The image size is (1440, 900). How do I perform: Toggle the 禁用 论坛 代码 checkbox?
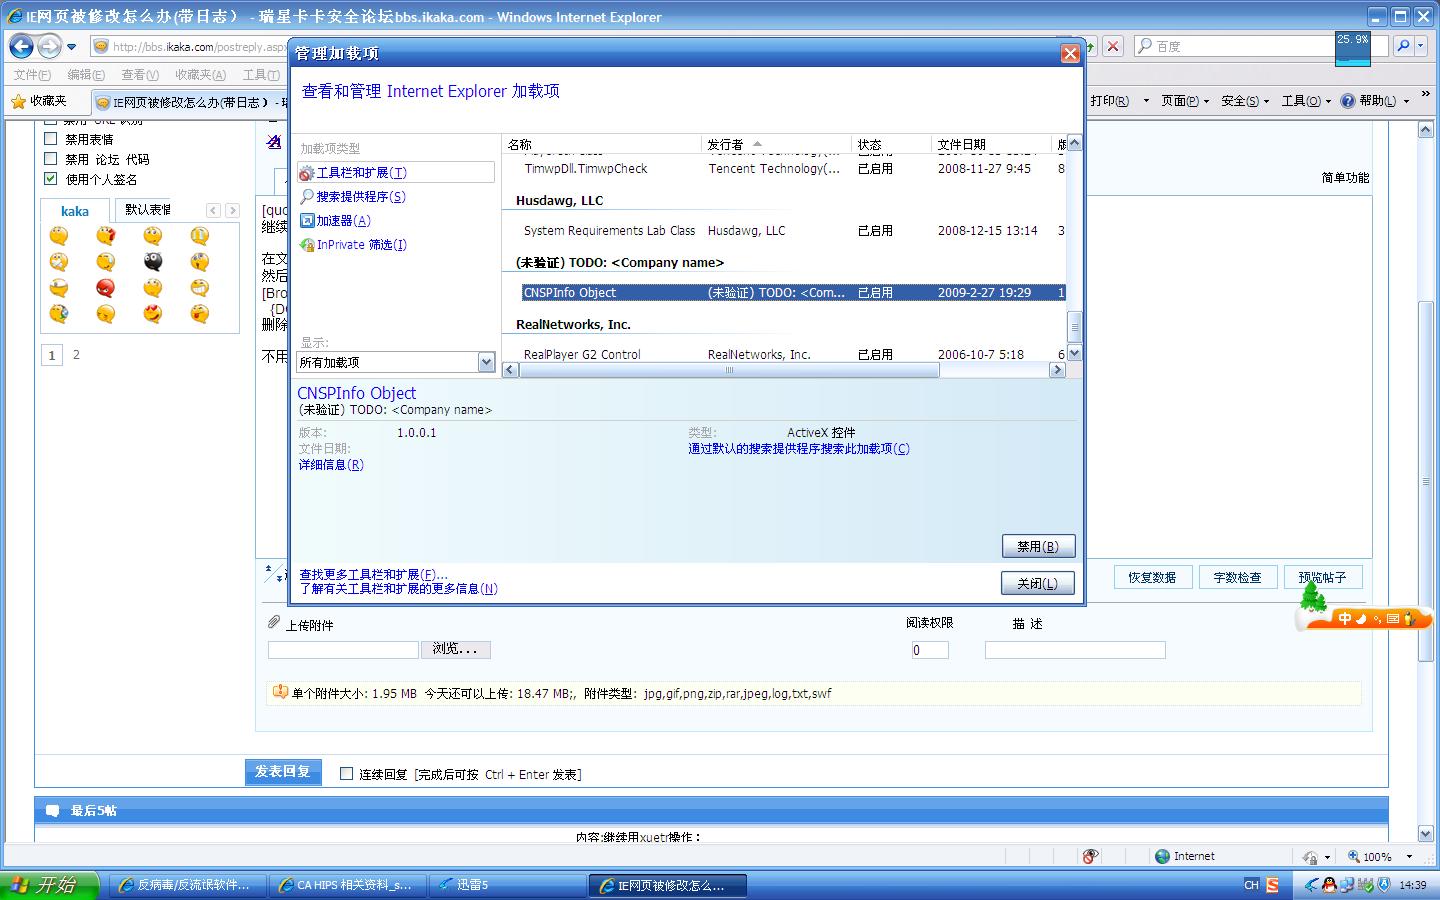(x=51, y=159)
